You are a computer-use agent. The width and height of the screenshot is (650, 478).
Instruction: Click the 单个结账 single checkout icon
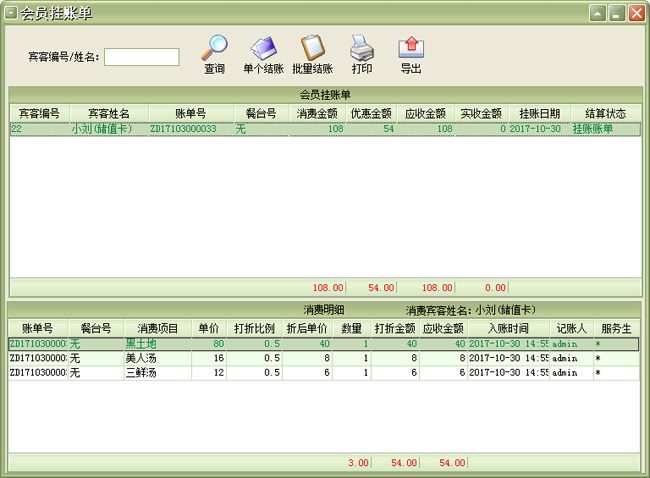click(x=263, y=49)
